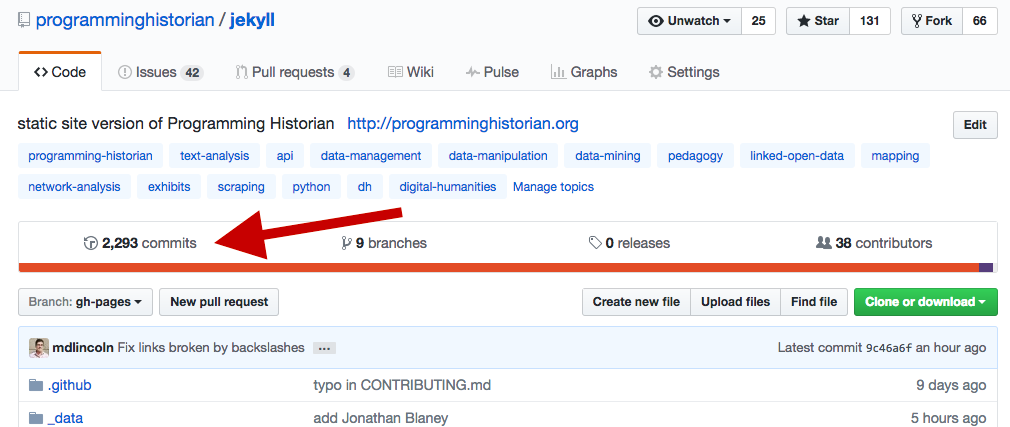Image resolution: width=1010 pixels, height=427 pixels.
Task: Click the releases tag icon
Action: coord(595,243)
